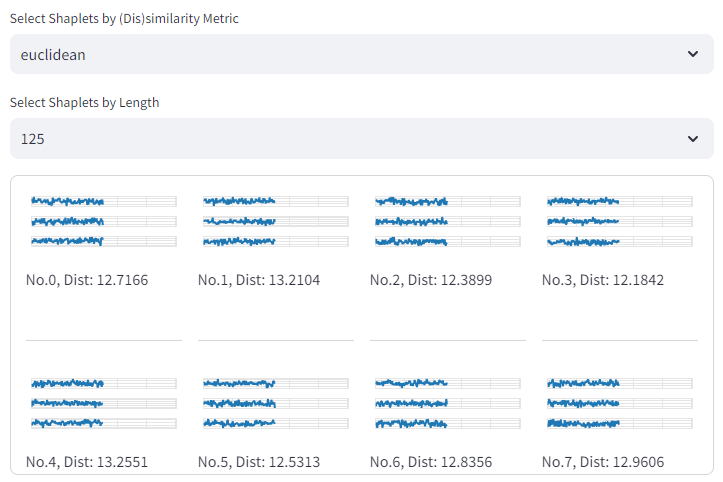The image size is (723, 482).
Task: Click the caption 'No.3, Dist: 12.1842'
Action: click(x=603, y=280)
